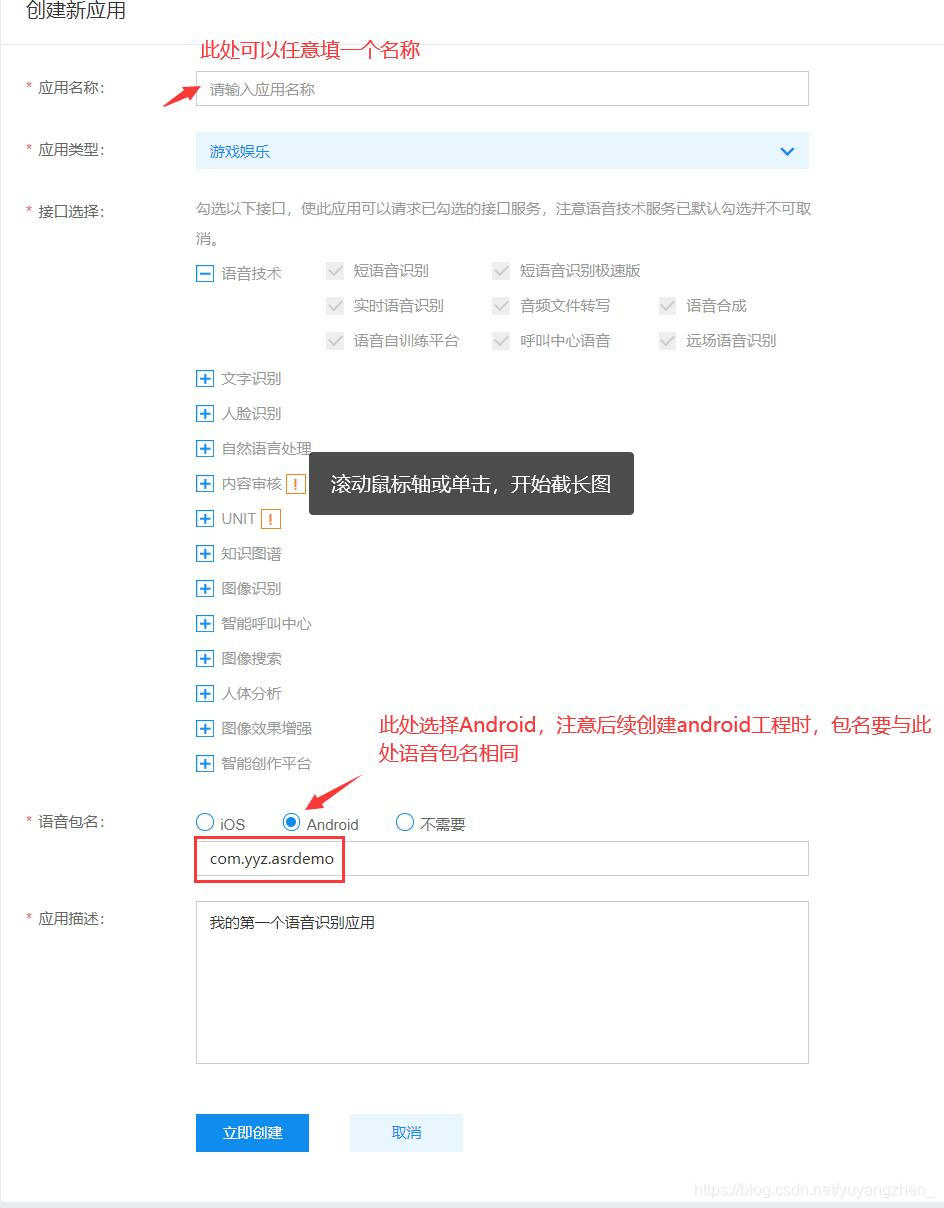The image size is (944, 1208).
Task: Click the 应用类型 field label
Action: (71, 149)
